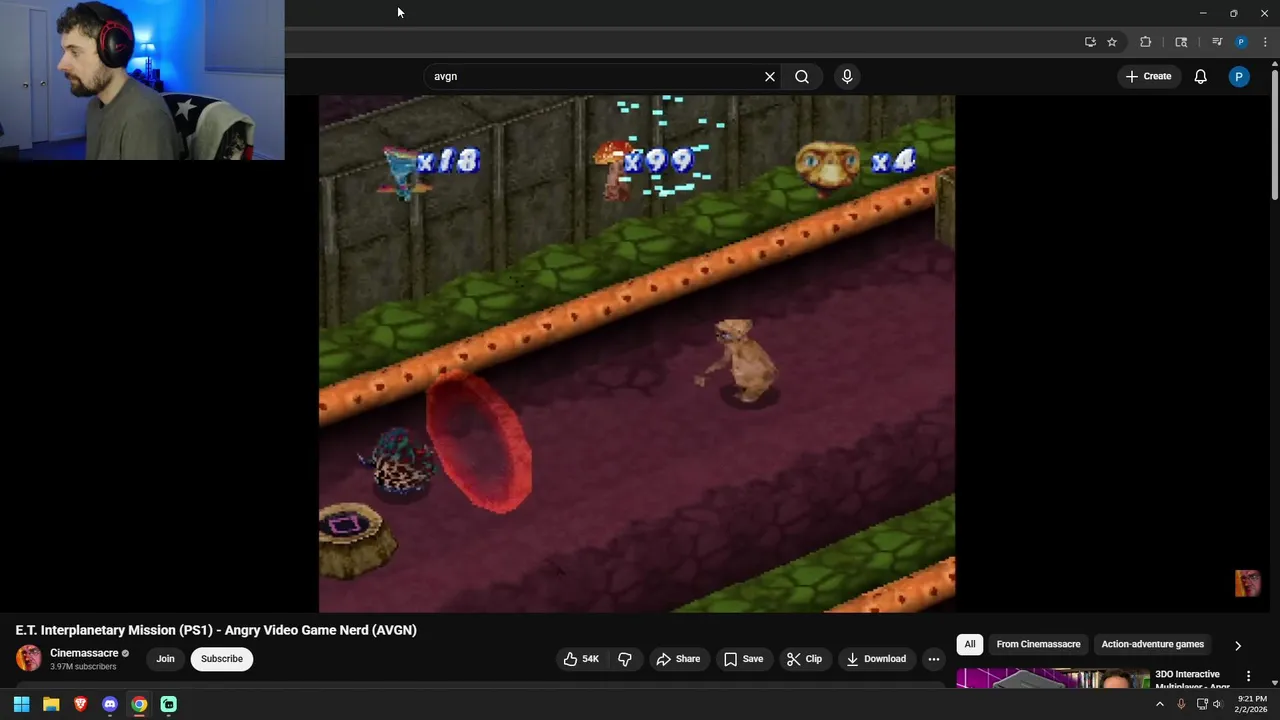This screenshot has height=720, width=1280.
Task: Click the channel watermark in the corner
Action: coord(1247,583)
